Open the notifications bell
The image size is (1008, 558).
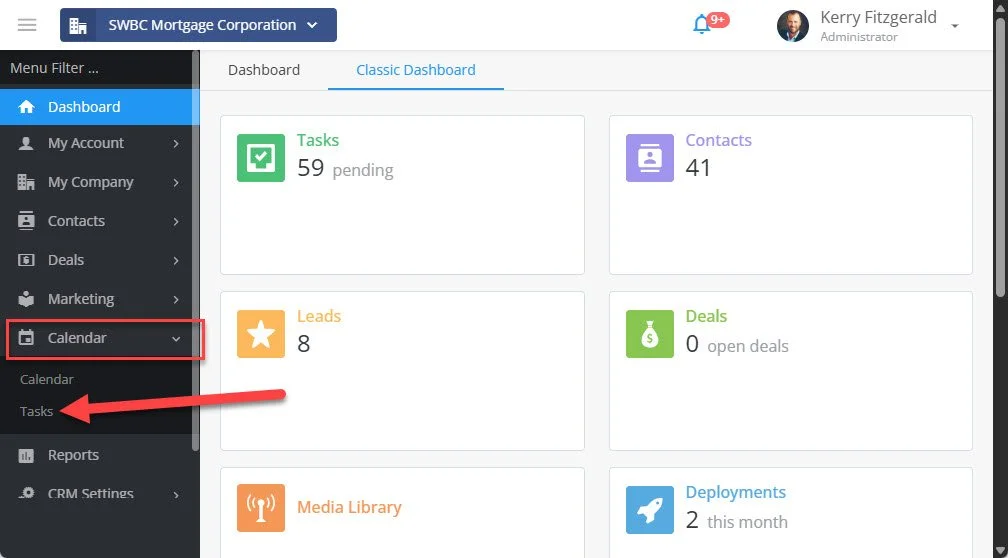(701, 25)
